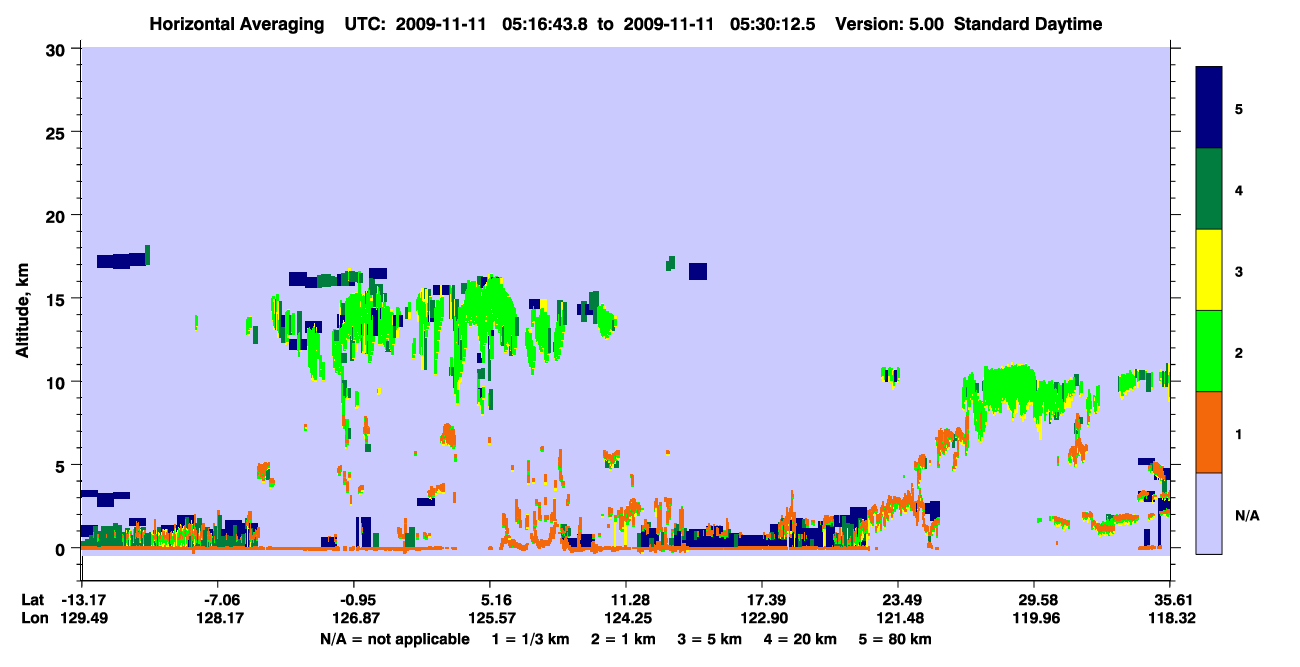Click the start UTC time 05:16:43.8

[539, 24]
